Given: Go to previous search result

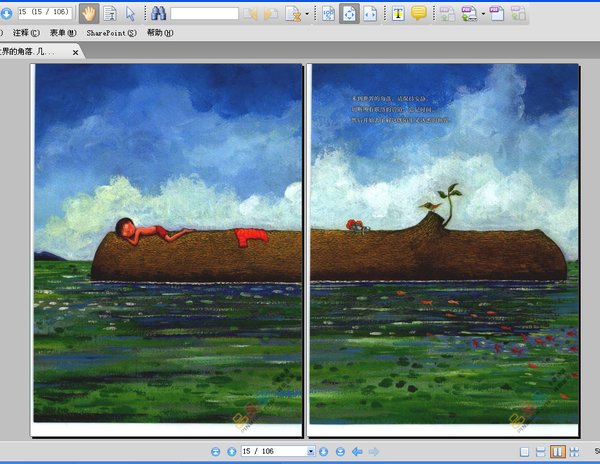Looking at the screenshot, I should pos(250,14).
